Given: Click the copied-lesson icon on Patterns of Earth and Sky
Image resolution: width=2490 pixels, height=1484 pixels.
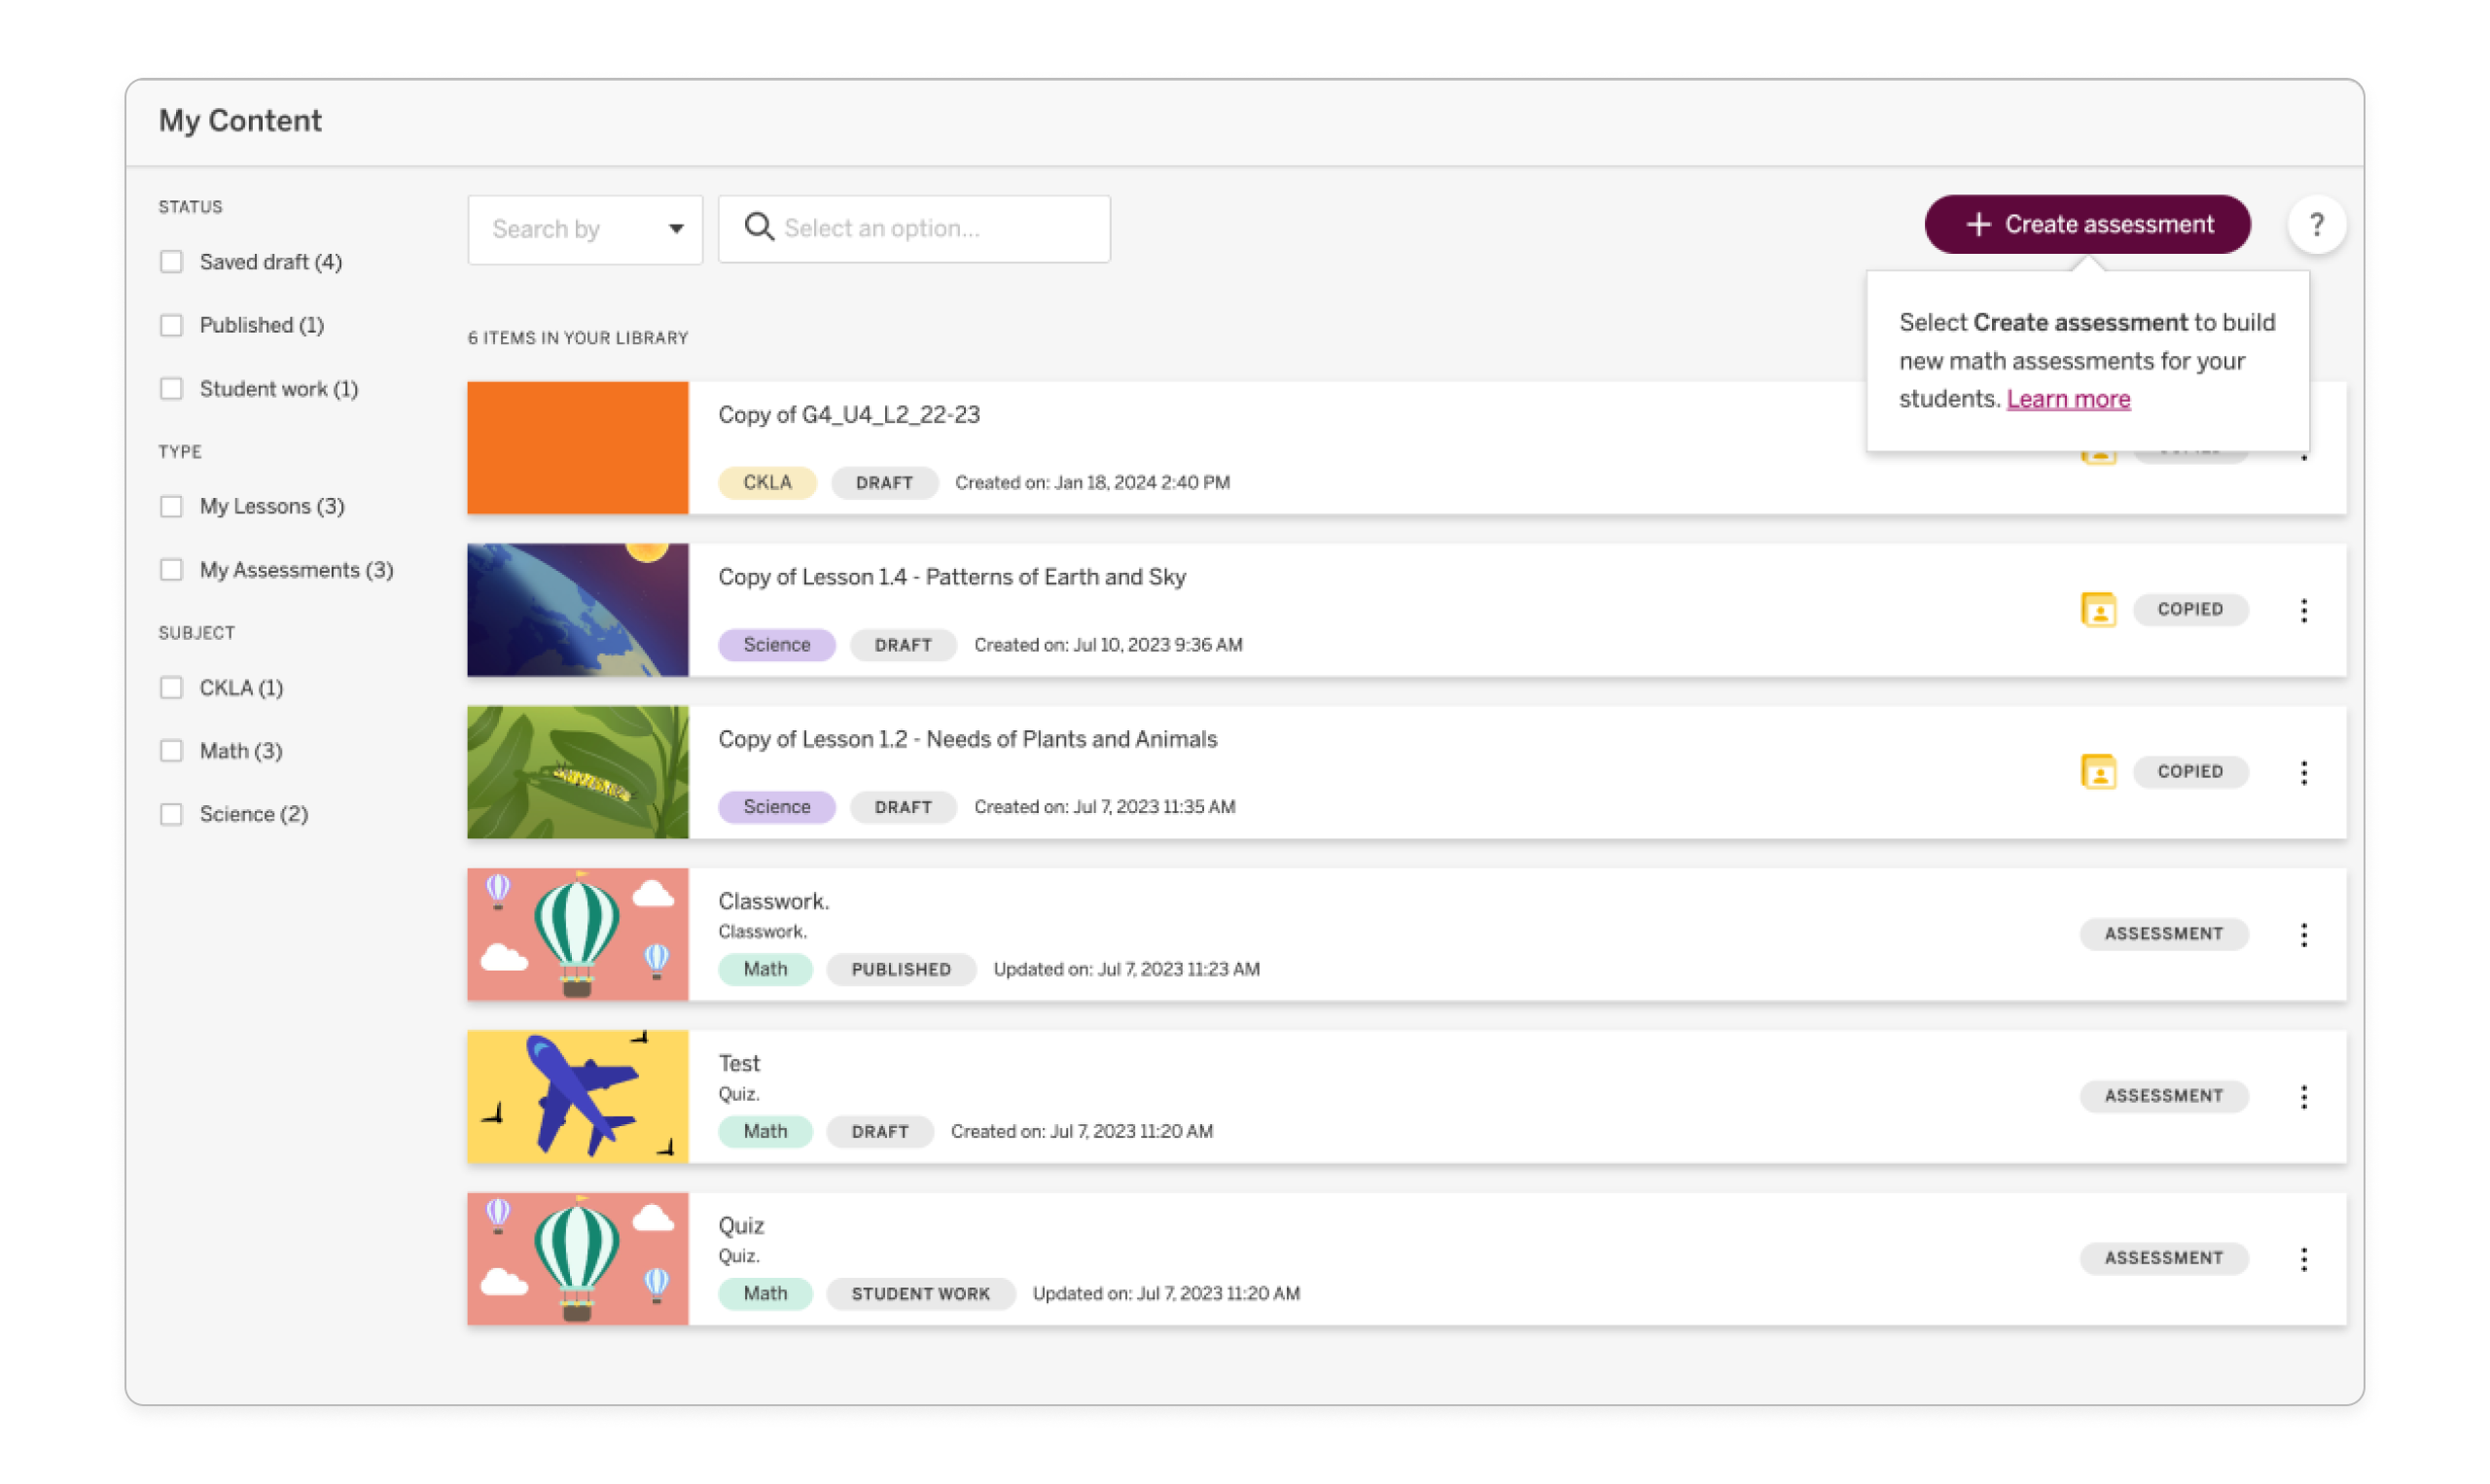Looking at the screenshot, I should coord(2097,609).
